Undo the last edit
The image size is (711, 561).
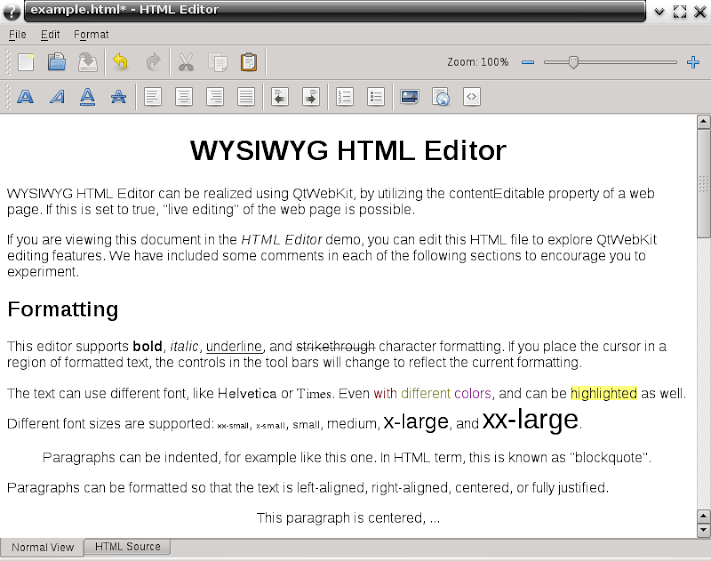click(x=121, y=62)
